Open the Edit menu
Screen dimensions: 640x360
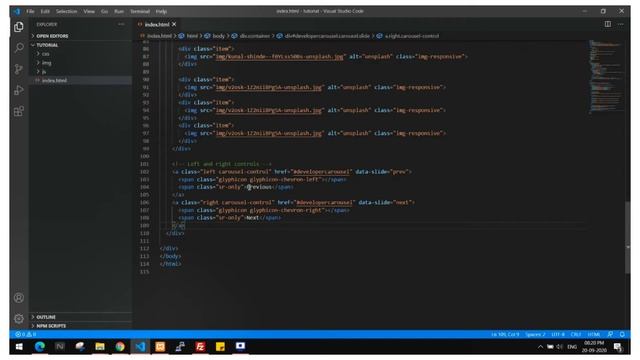coord(45,11)
